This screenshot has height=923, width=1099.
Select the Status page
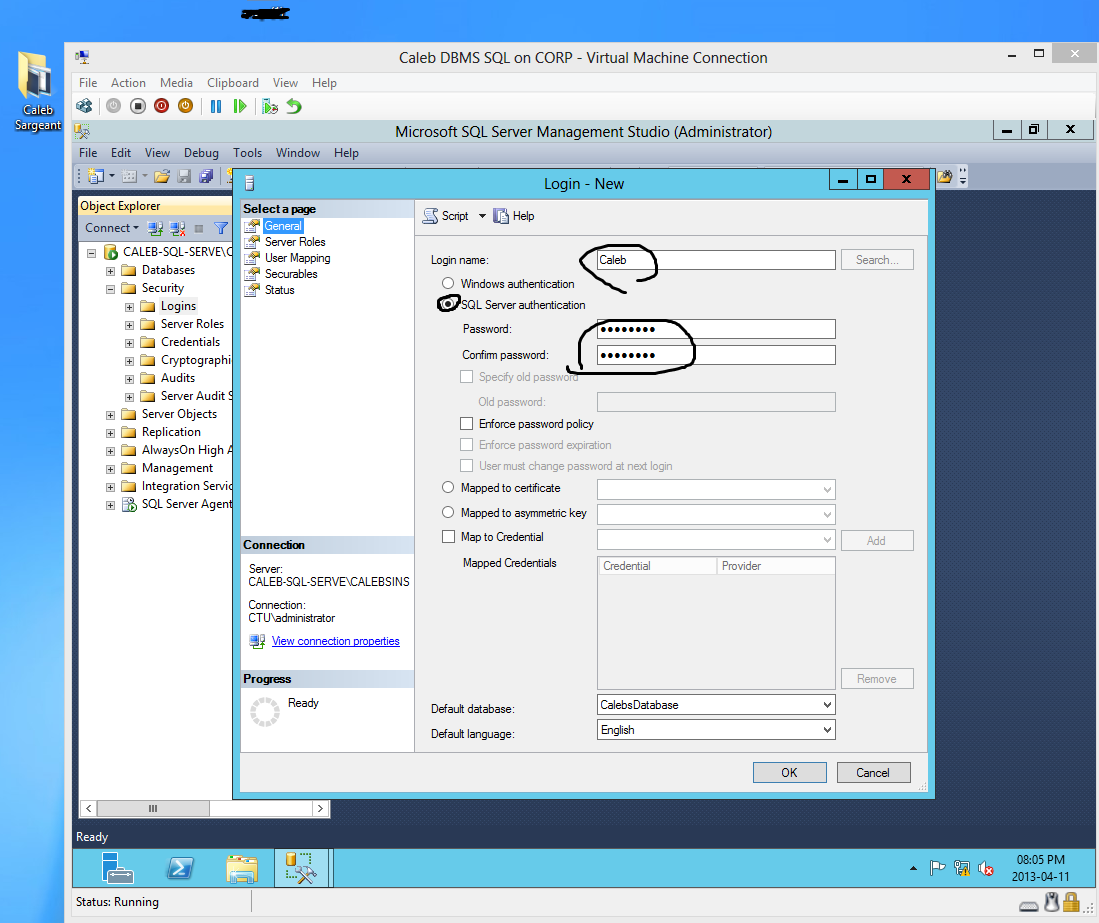[x=280, y=290]
